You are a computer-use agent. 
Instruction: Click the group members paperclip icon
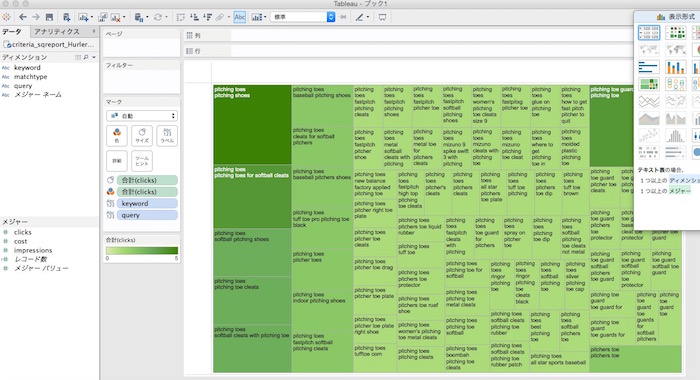(x=220, y=17)
